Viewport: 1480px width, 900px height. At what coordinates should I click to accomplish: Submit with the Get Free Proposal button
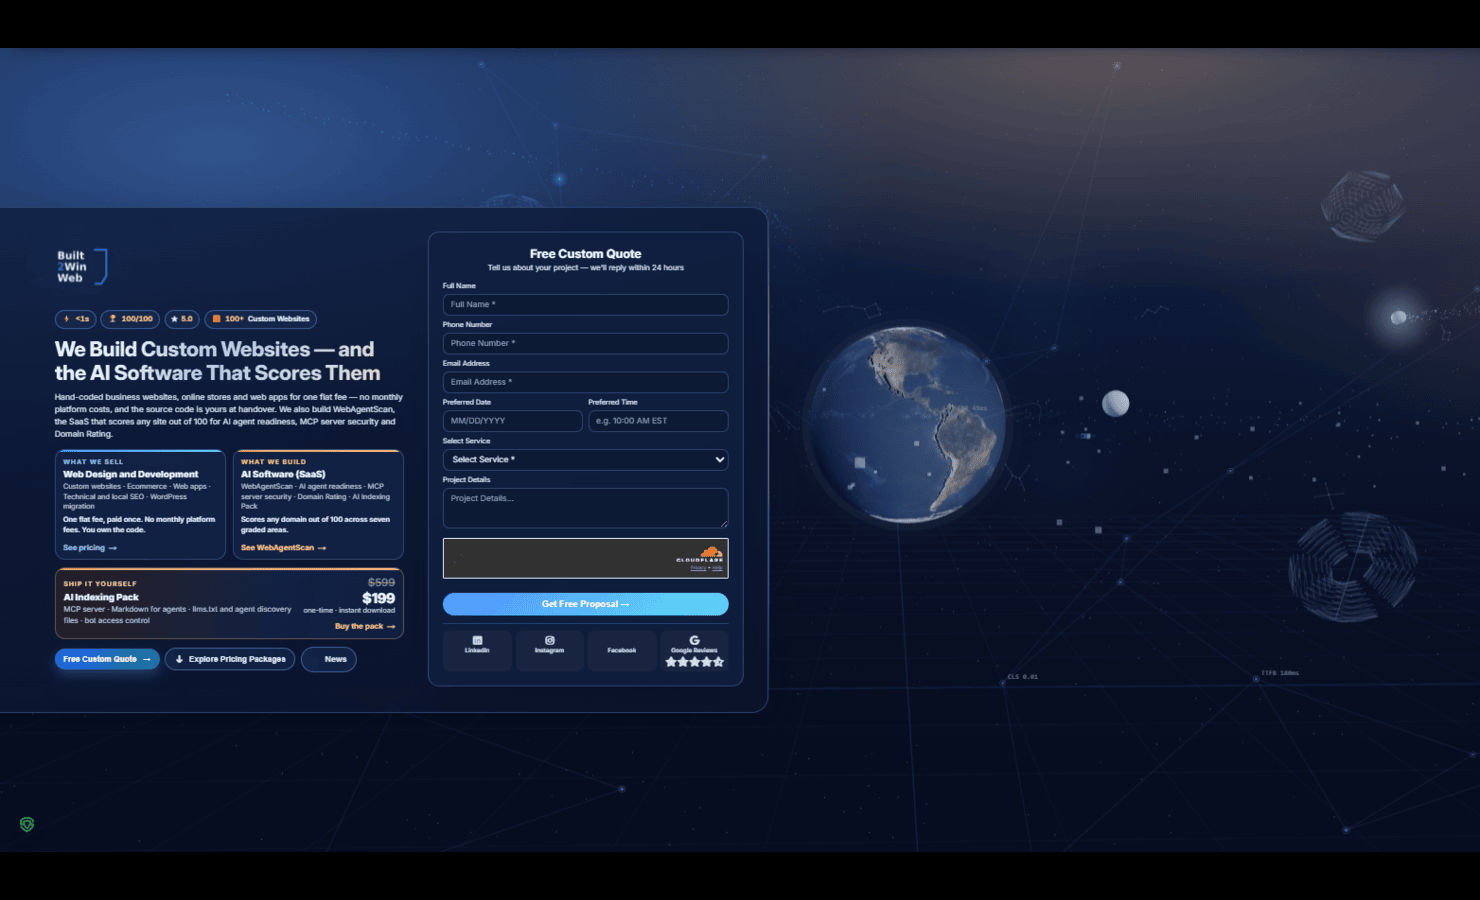[x=585, y=604]
